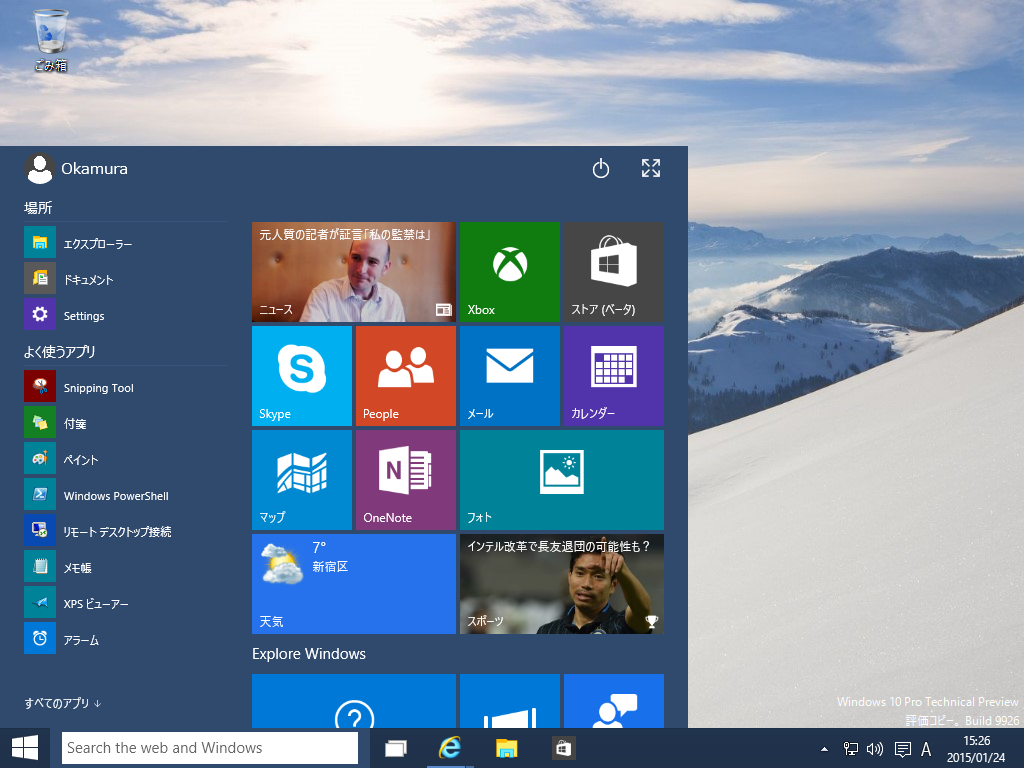
Task: Launch Windows PowerShell
Action: [125, 495]
